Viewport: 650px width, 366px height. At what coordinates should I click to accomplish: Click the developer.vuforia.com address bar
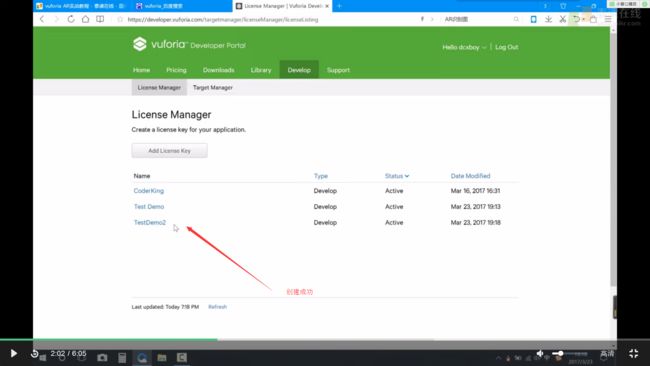pyautogui.click(x=223, y=19)
